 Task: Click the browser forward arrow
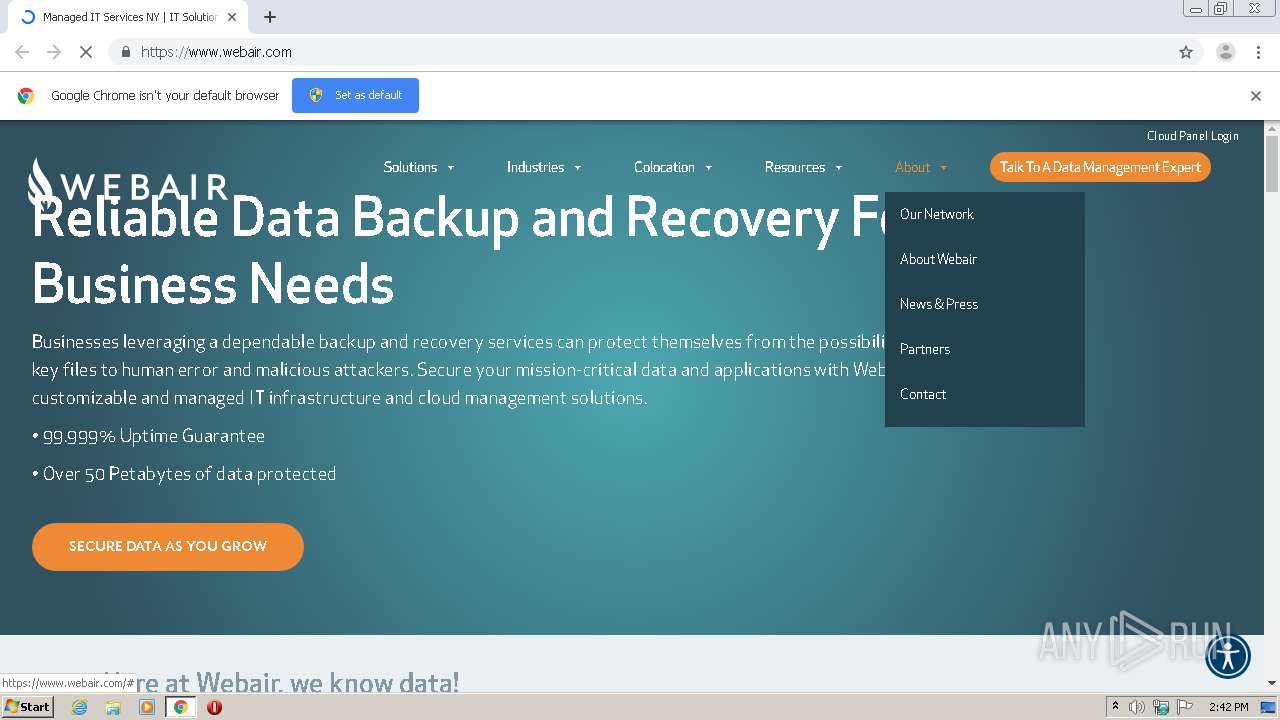[54, 52]
